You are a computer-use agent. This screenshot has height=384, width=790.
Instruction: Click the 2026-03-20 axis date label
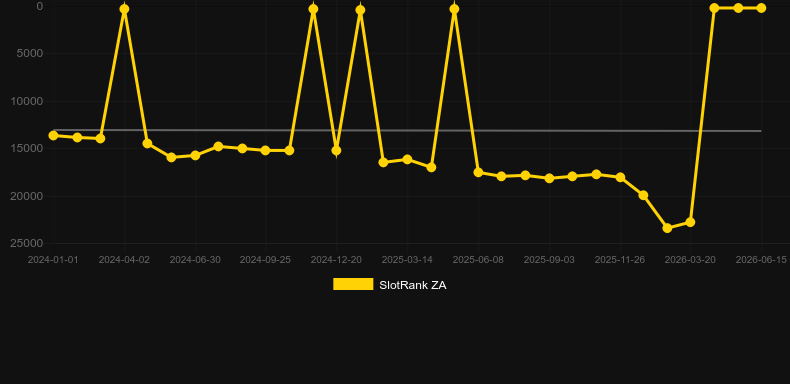pyautogui.click(x=690, y=260)
